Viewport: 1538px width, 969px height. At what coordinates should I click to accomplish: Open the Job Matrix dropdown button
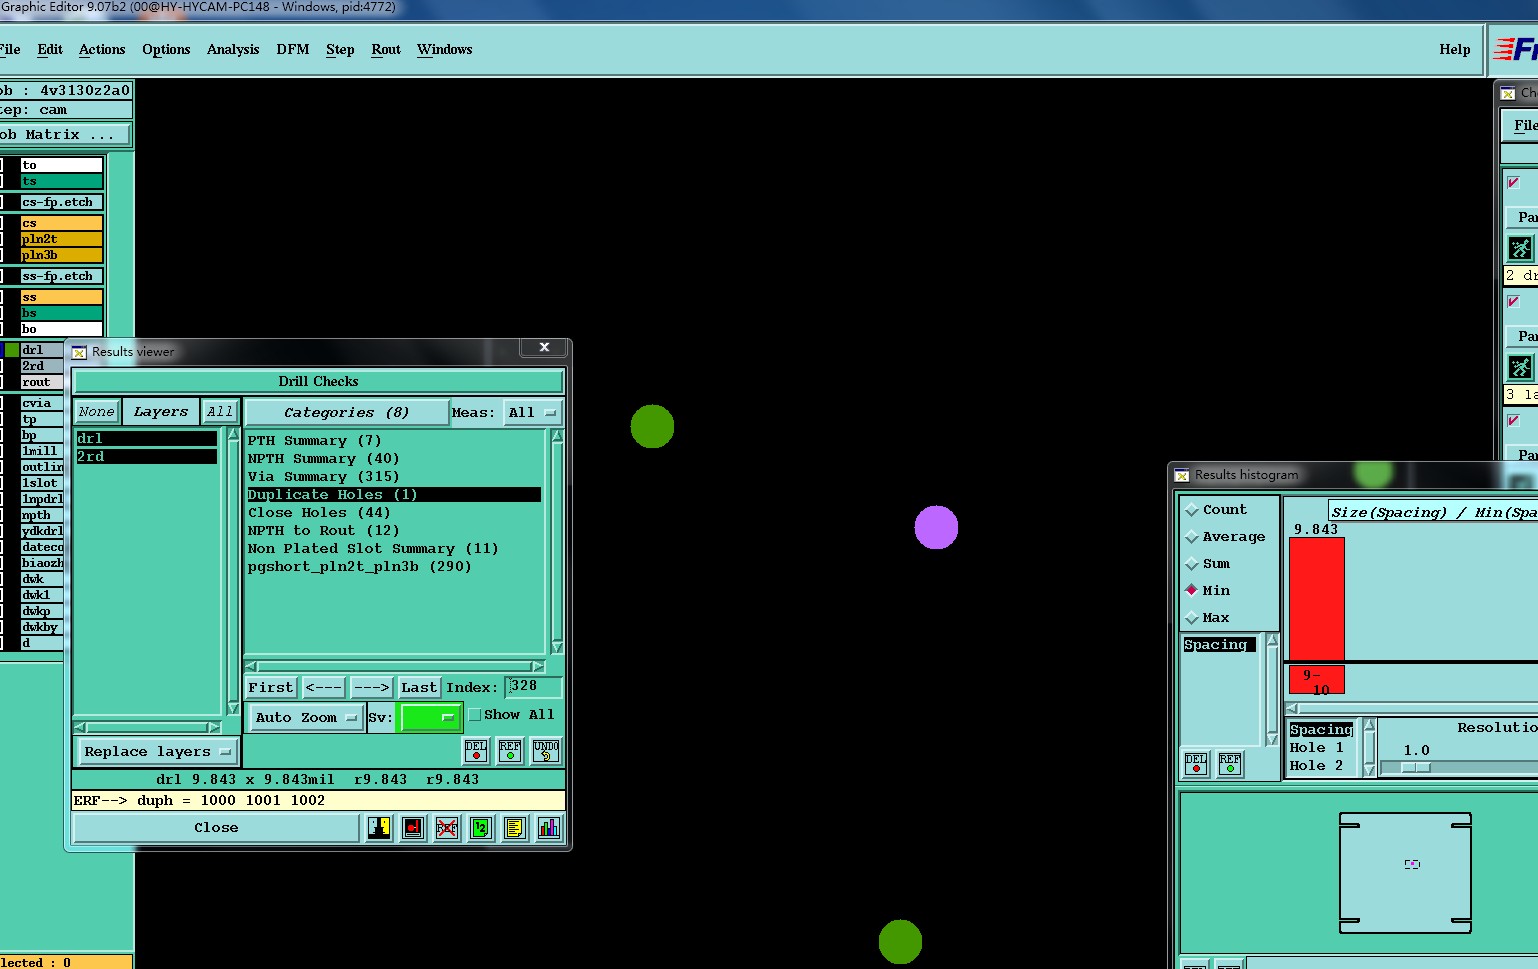pyautogui.click(x=64, y=135)
